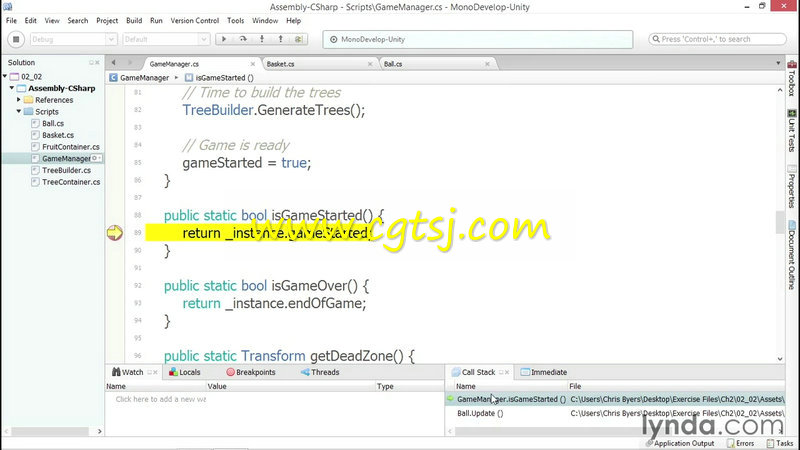Click the detach debugger toolbar icon
The height and width of the screenshot is (450, 800).
tap(298, 39)
